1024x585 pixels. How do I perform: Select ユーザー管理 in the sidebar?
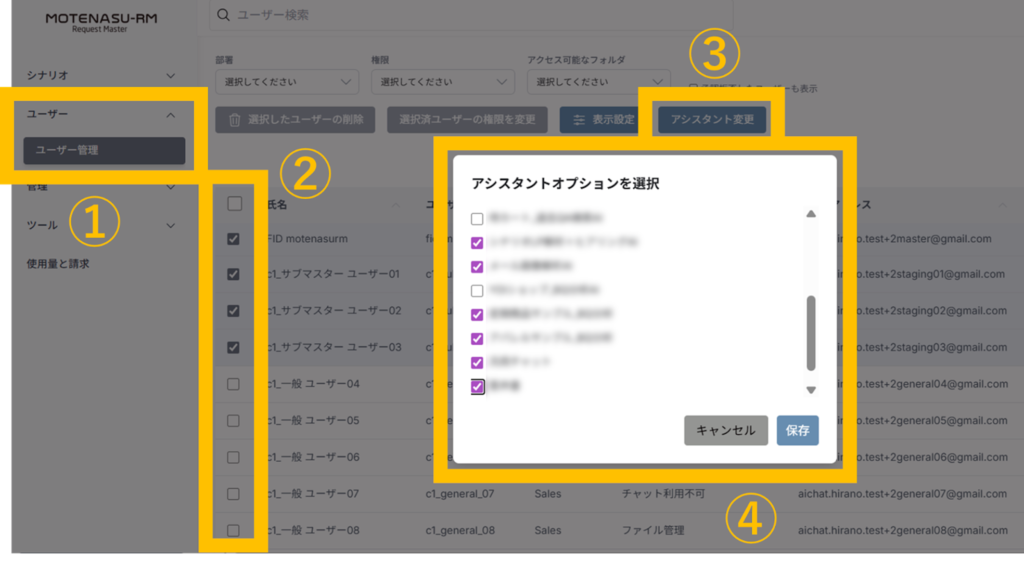pyautogui.click(x=104, y=150)
